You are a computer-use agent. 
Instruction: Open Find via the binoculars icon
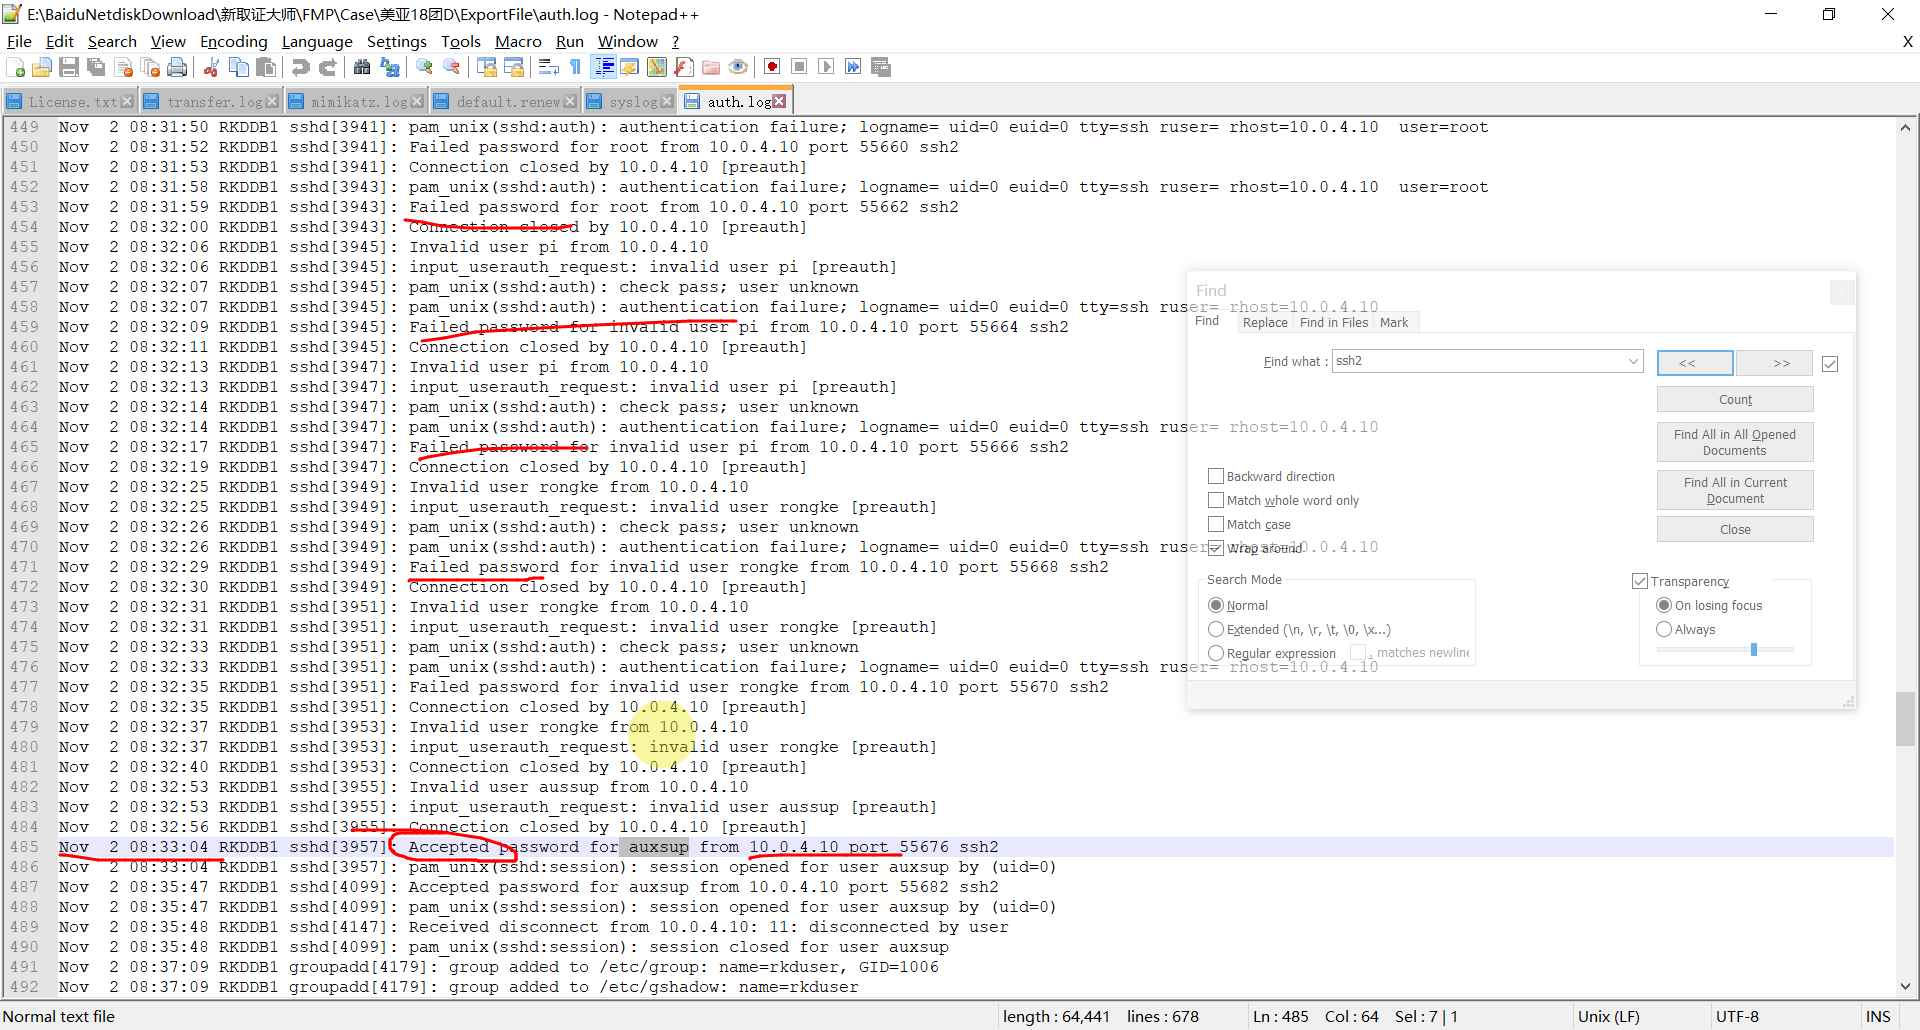point(362,67)
